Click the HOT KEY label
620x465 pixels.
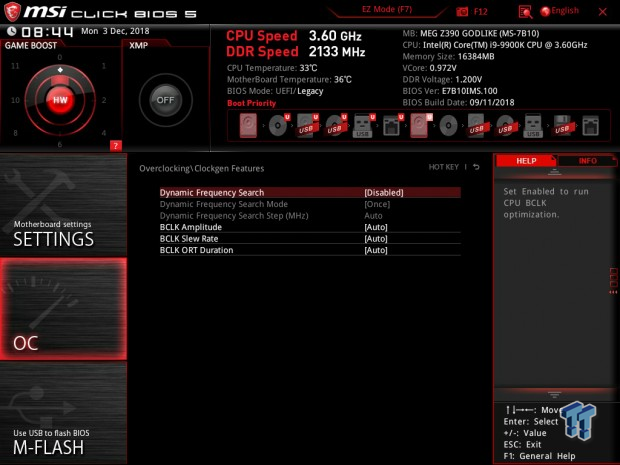443,167
